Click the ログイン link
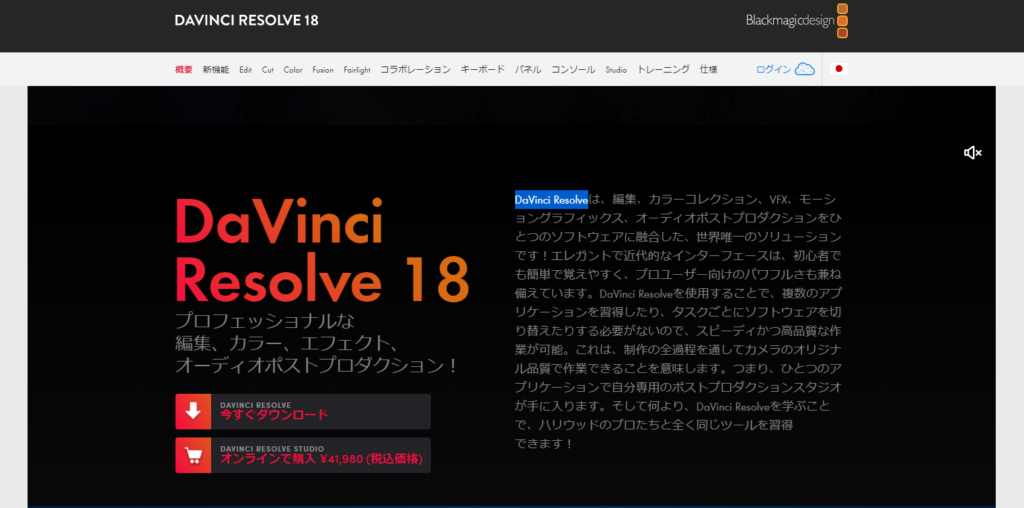 (773, 69)
